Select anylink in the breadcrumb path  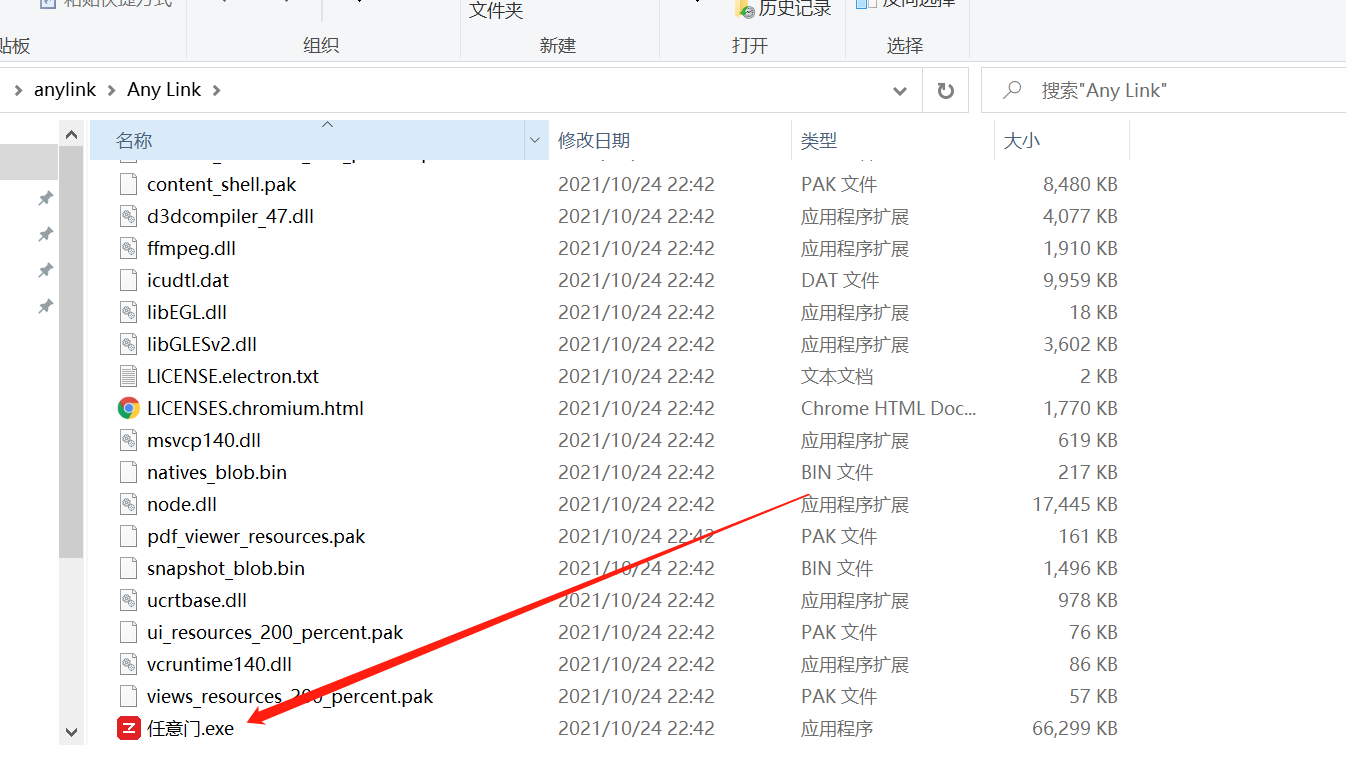click(x=64, y=89)
